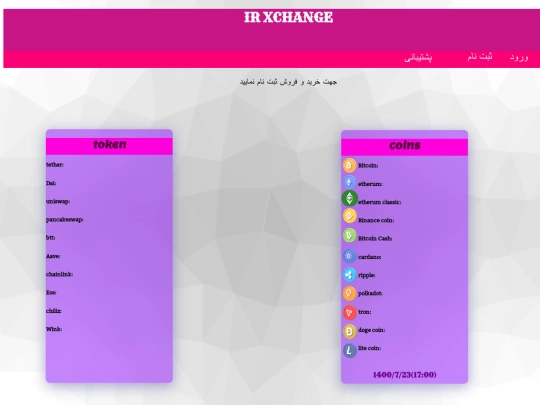
Task: Click the etherum classic: label
Action: (x=380, y=202)
